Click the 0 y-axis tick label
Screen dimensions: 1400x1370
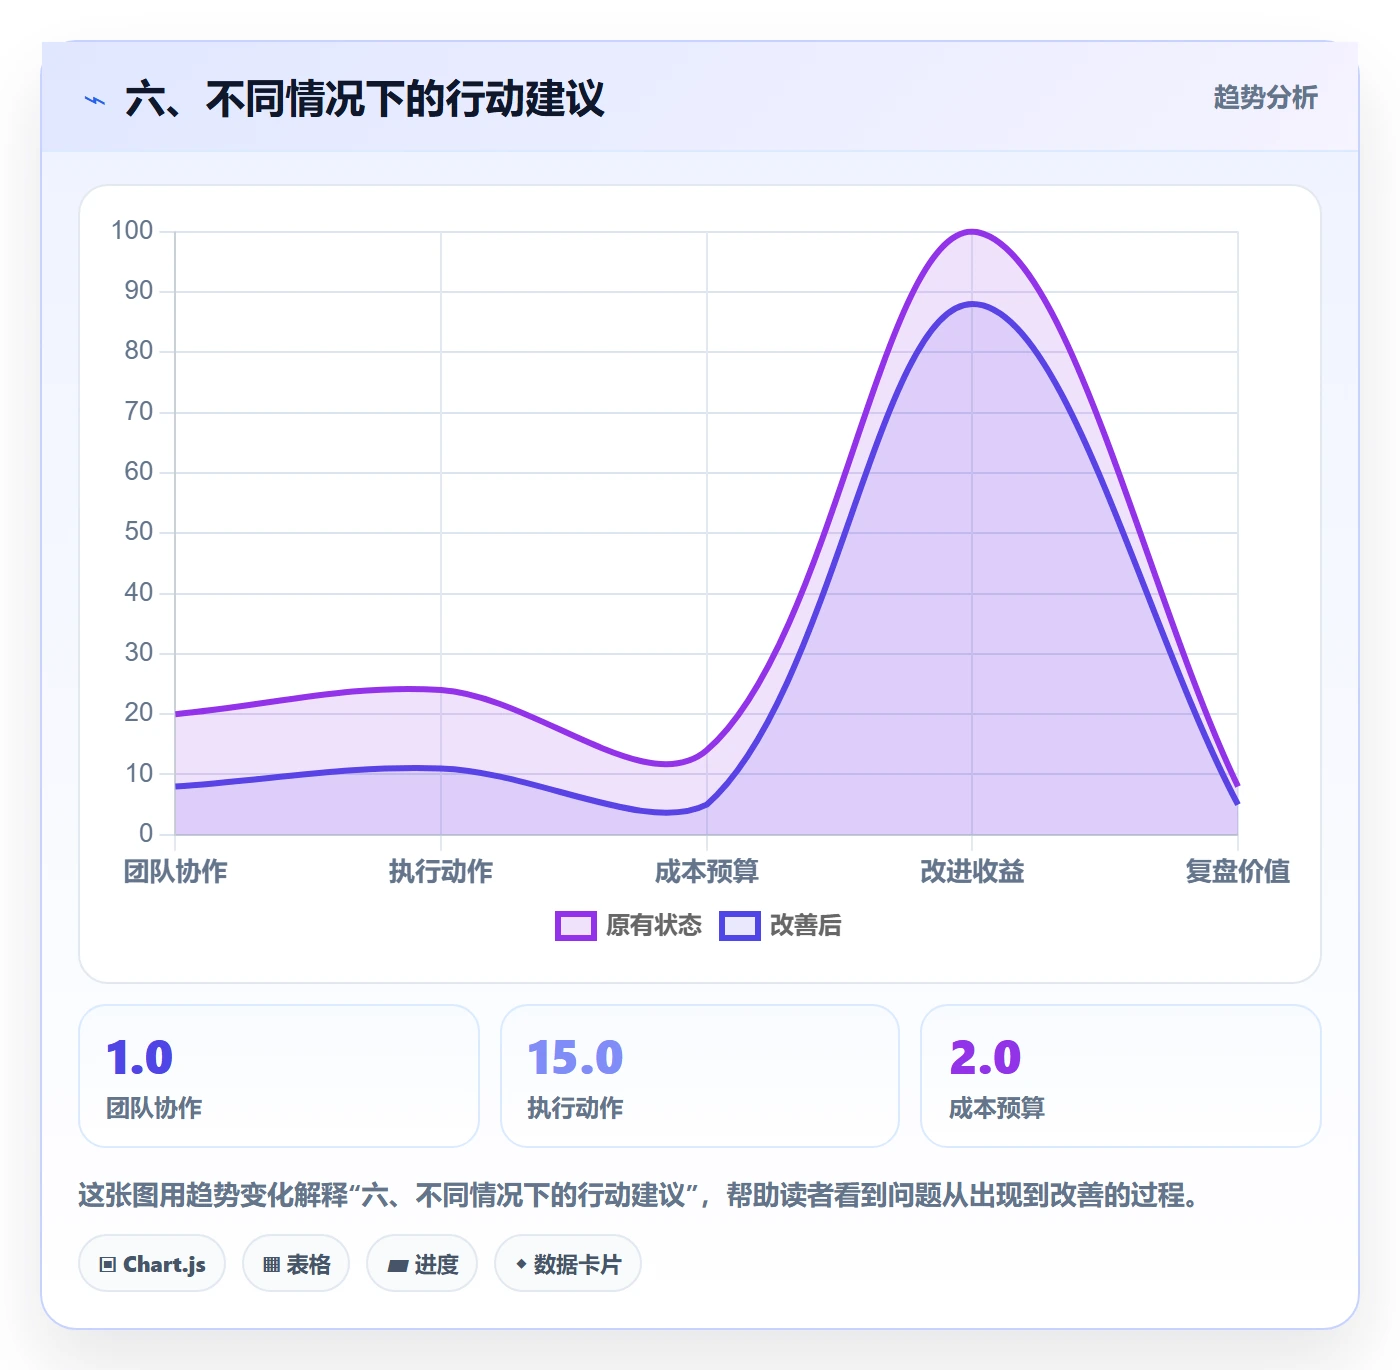[146, 833]
